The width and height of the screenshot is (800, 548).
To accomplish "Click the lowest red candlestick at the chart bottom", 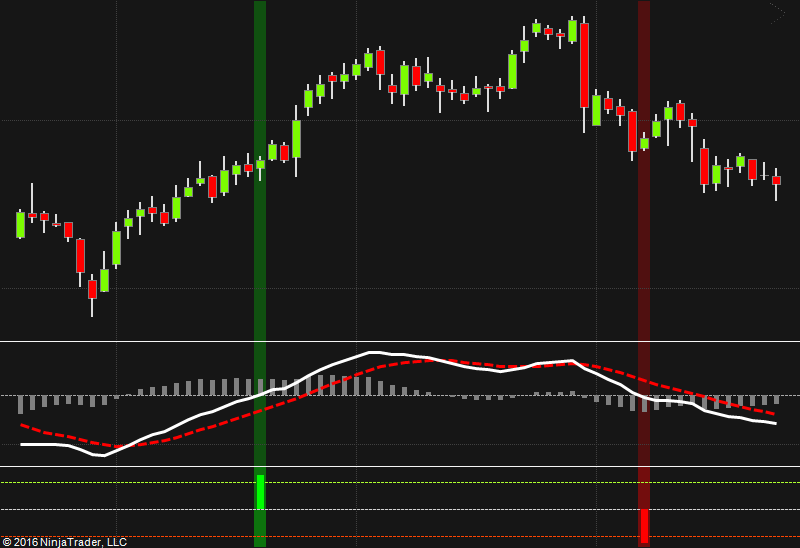I will coord(92,289).
